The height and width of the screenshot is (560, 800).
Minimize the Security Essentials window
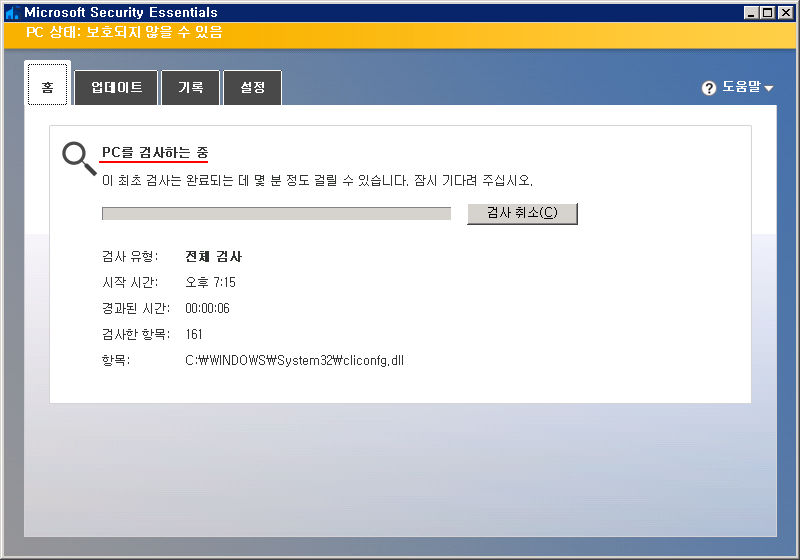click(x=751, y=13)
